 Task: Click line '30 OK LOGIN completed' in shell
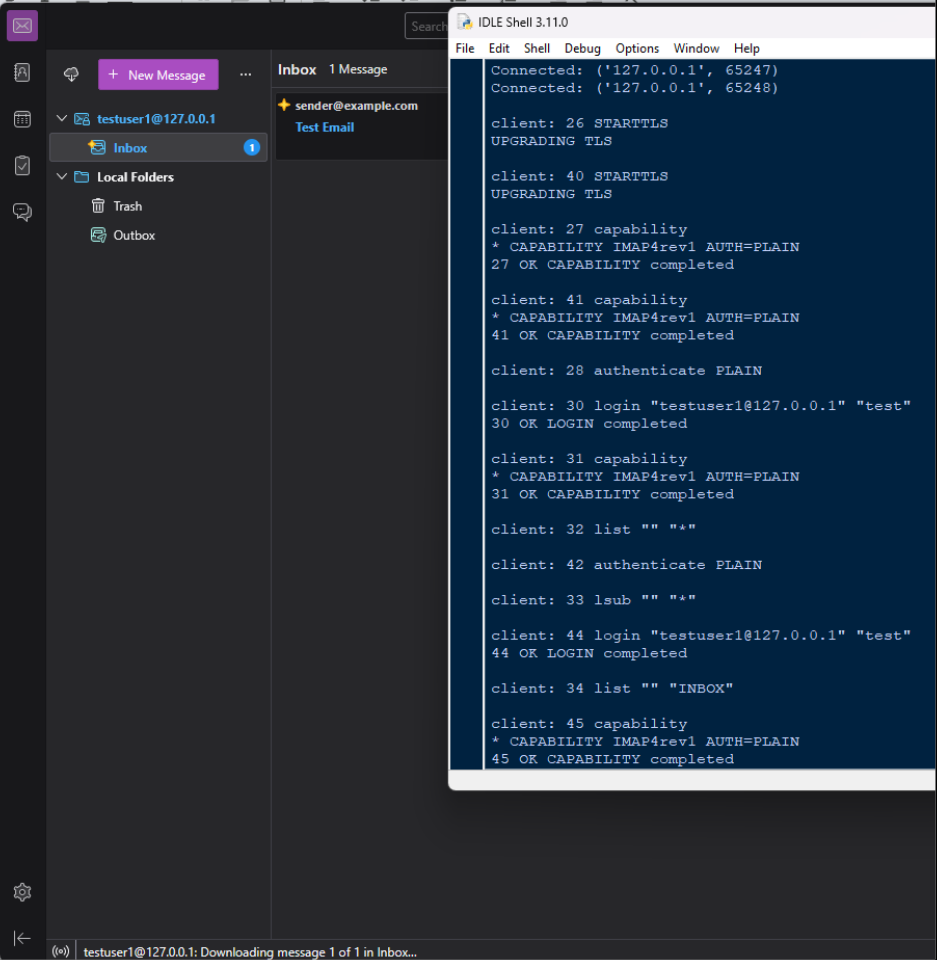(x=589, y=424)
